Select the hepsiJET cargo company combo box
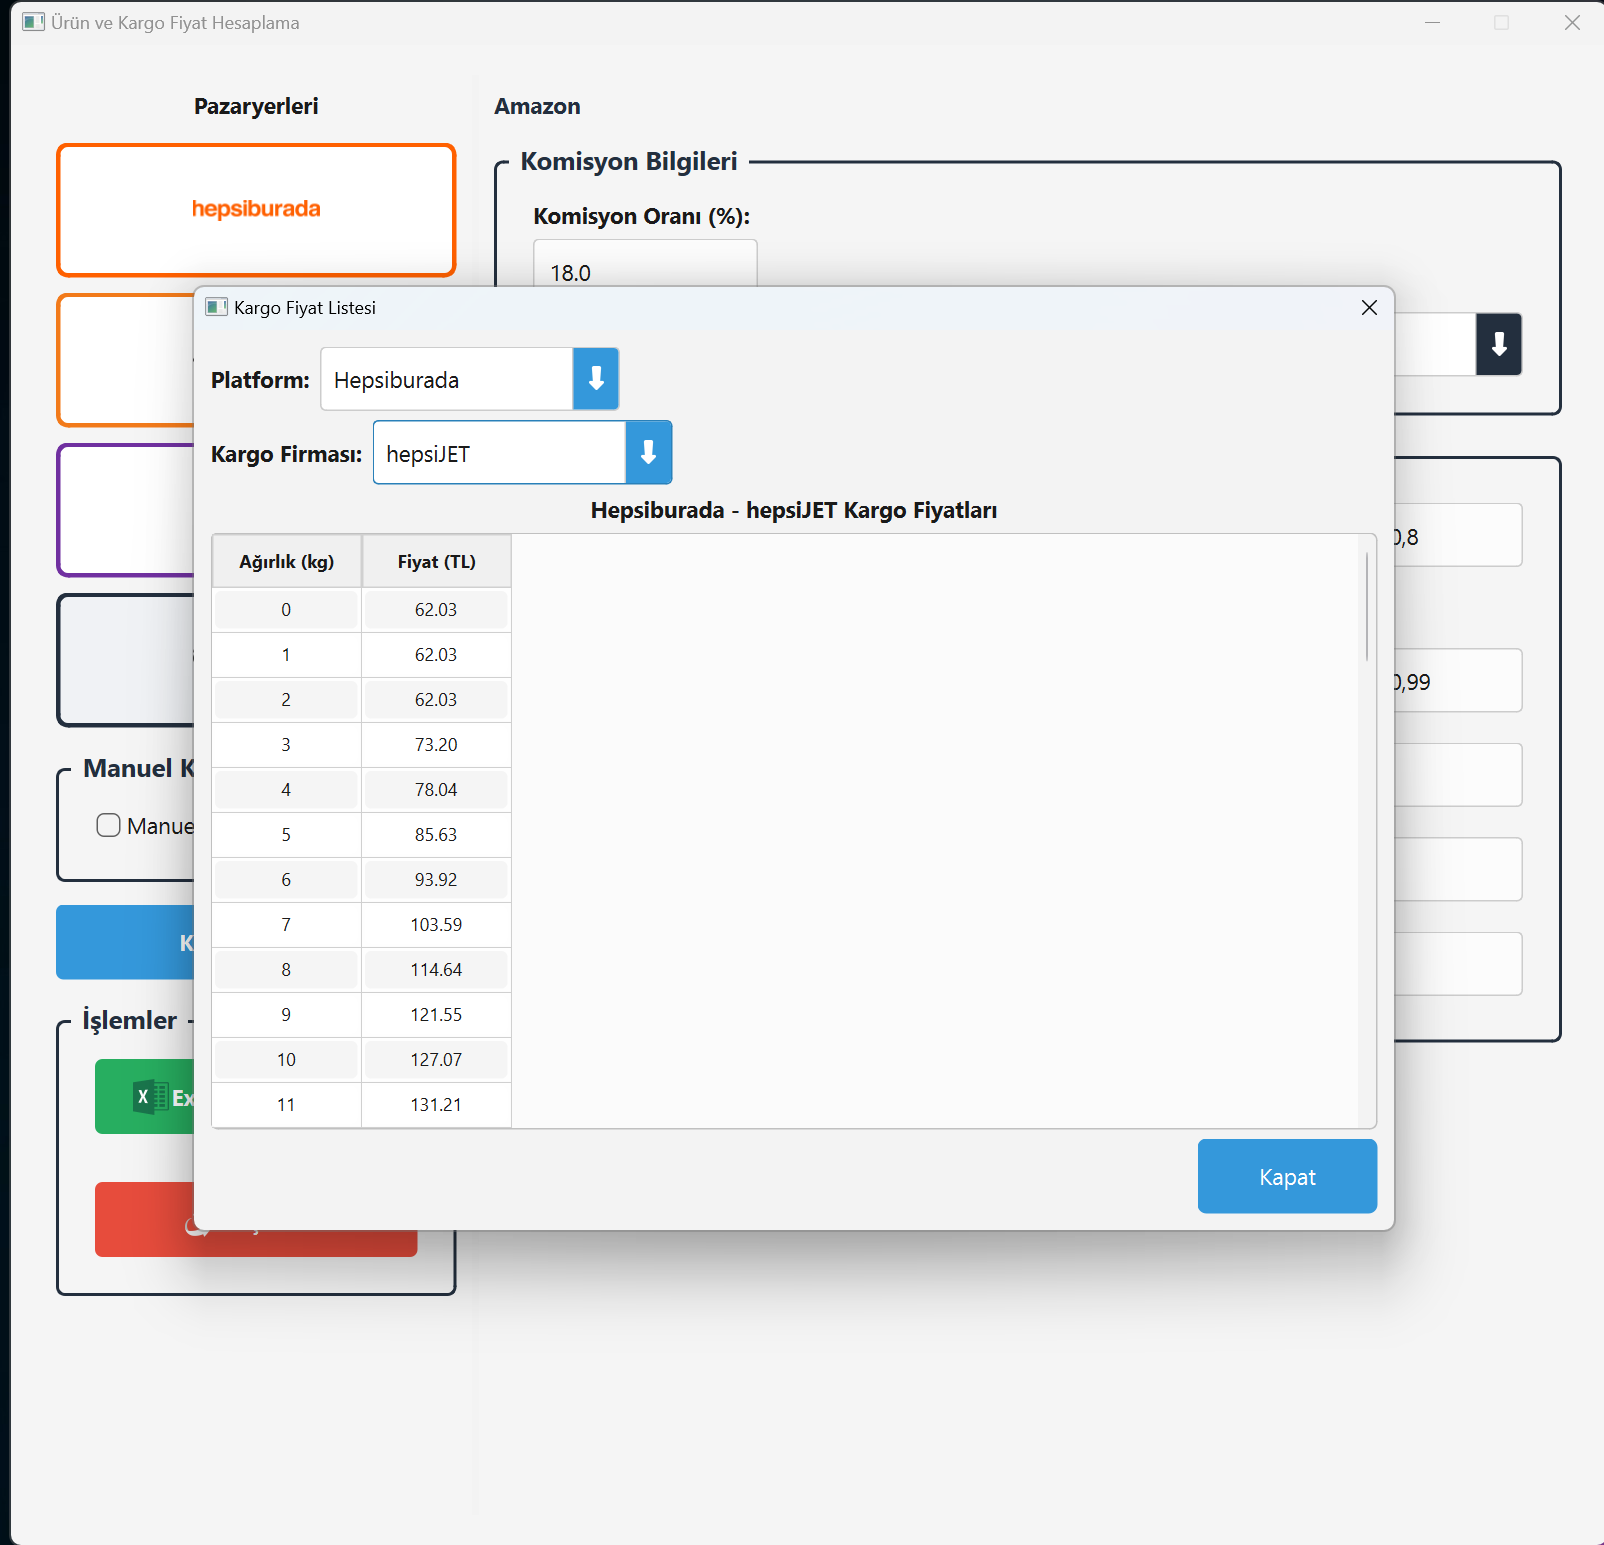The image size is (1604, 1545). 522,453
